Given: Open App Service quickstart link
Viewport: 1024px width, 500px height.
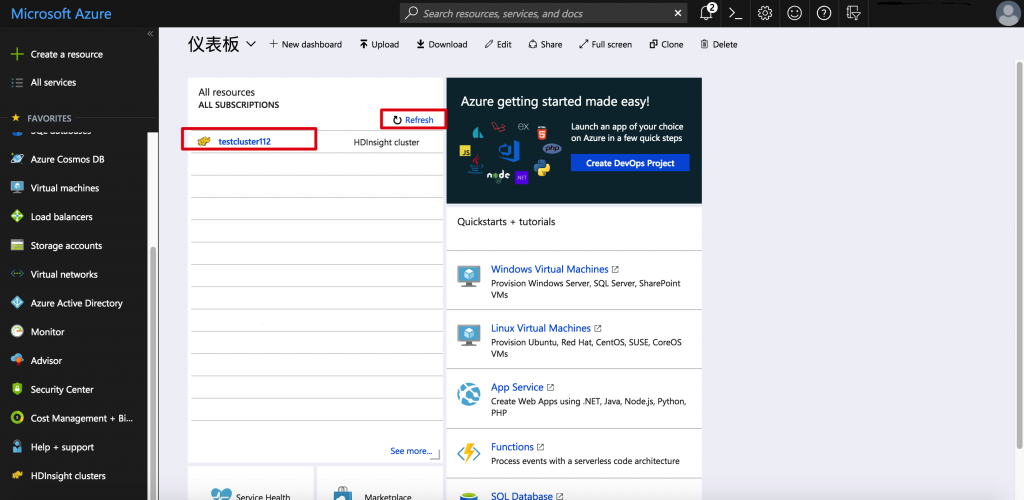Looking at the screenshot, I should coord(517,387).
